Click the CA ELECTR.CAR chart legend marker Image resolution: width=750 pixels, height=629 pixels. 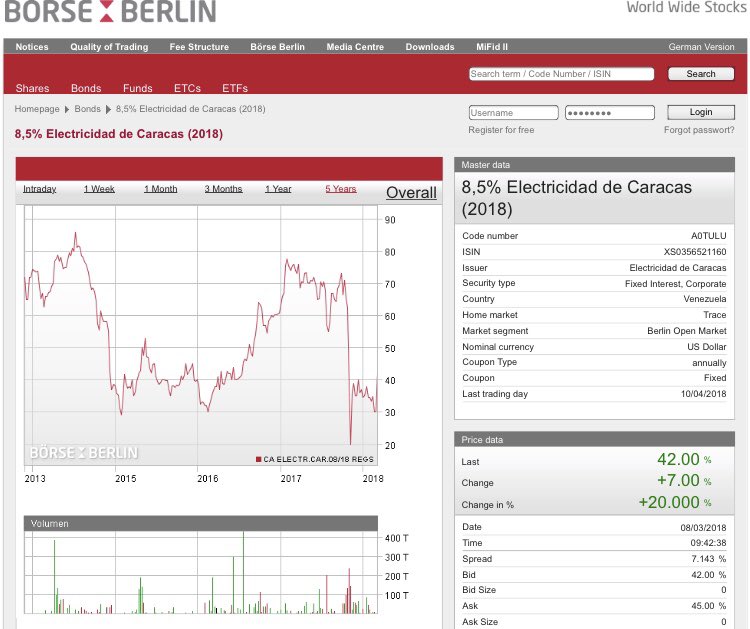[x=258, y=459]
